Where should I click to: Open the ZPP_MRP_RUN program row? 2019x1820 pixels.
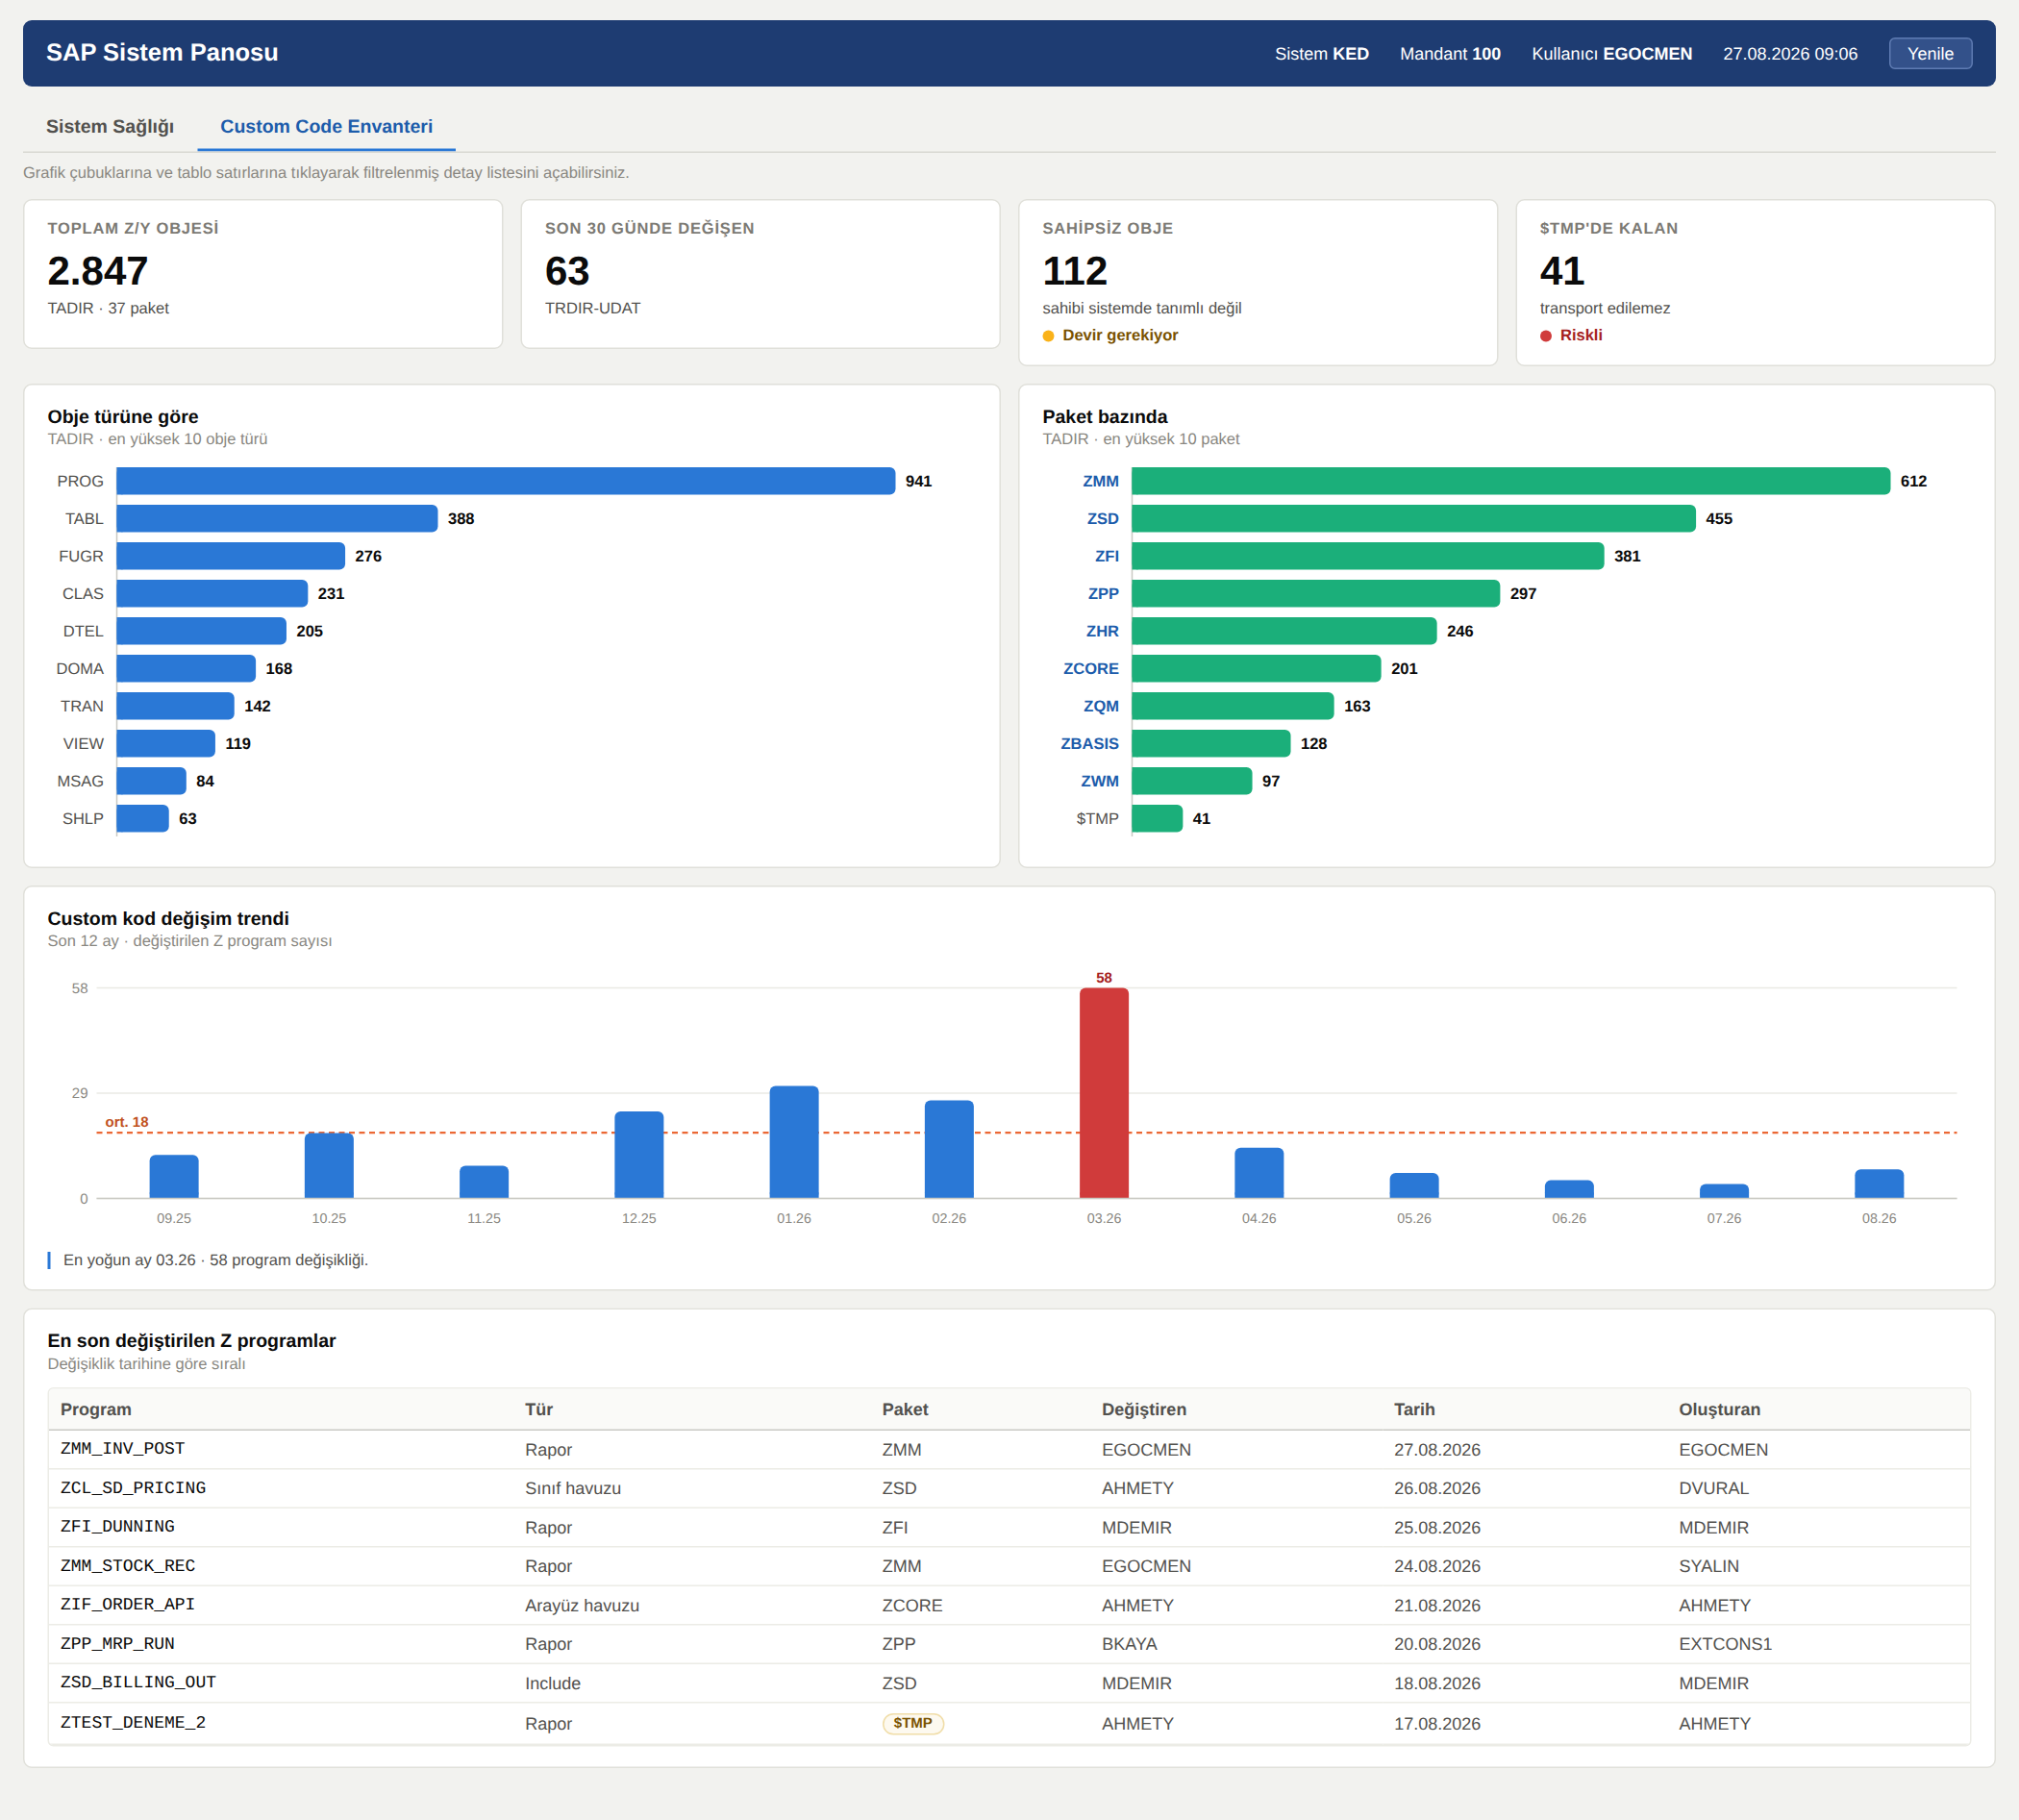click(x=1009, y=1645)
